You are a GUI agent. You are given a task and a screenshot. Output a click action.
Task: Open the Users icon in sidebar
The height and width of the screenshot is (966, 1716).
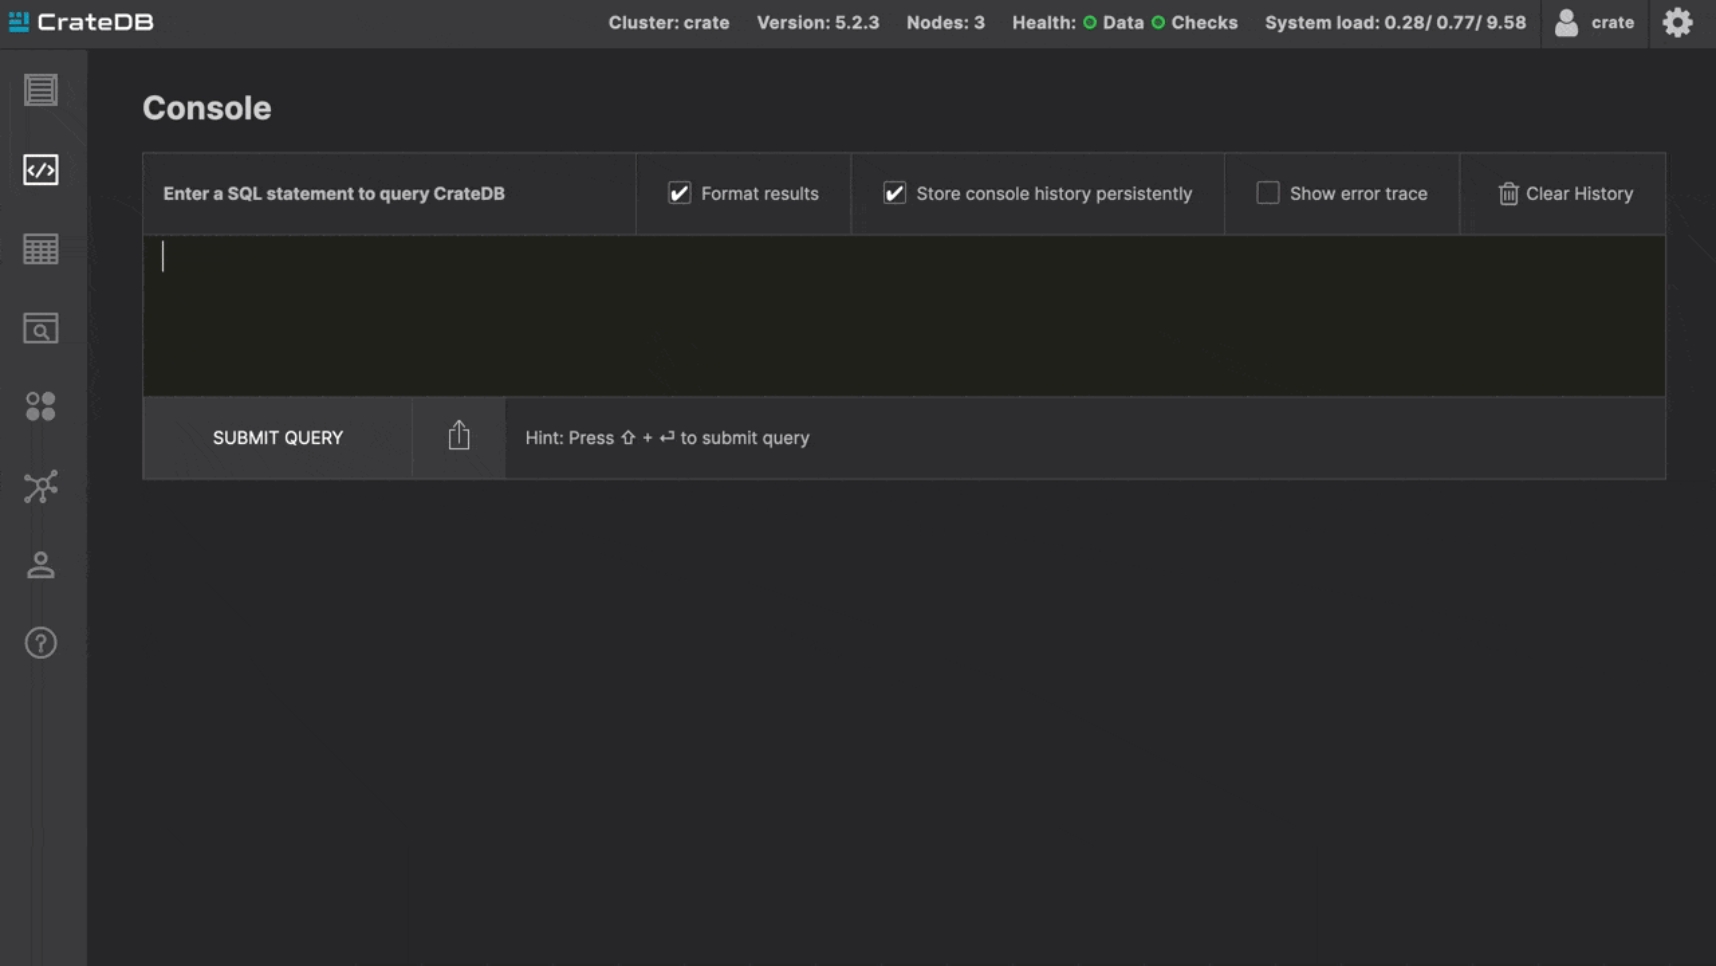point(41,565)
